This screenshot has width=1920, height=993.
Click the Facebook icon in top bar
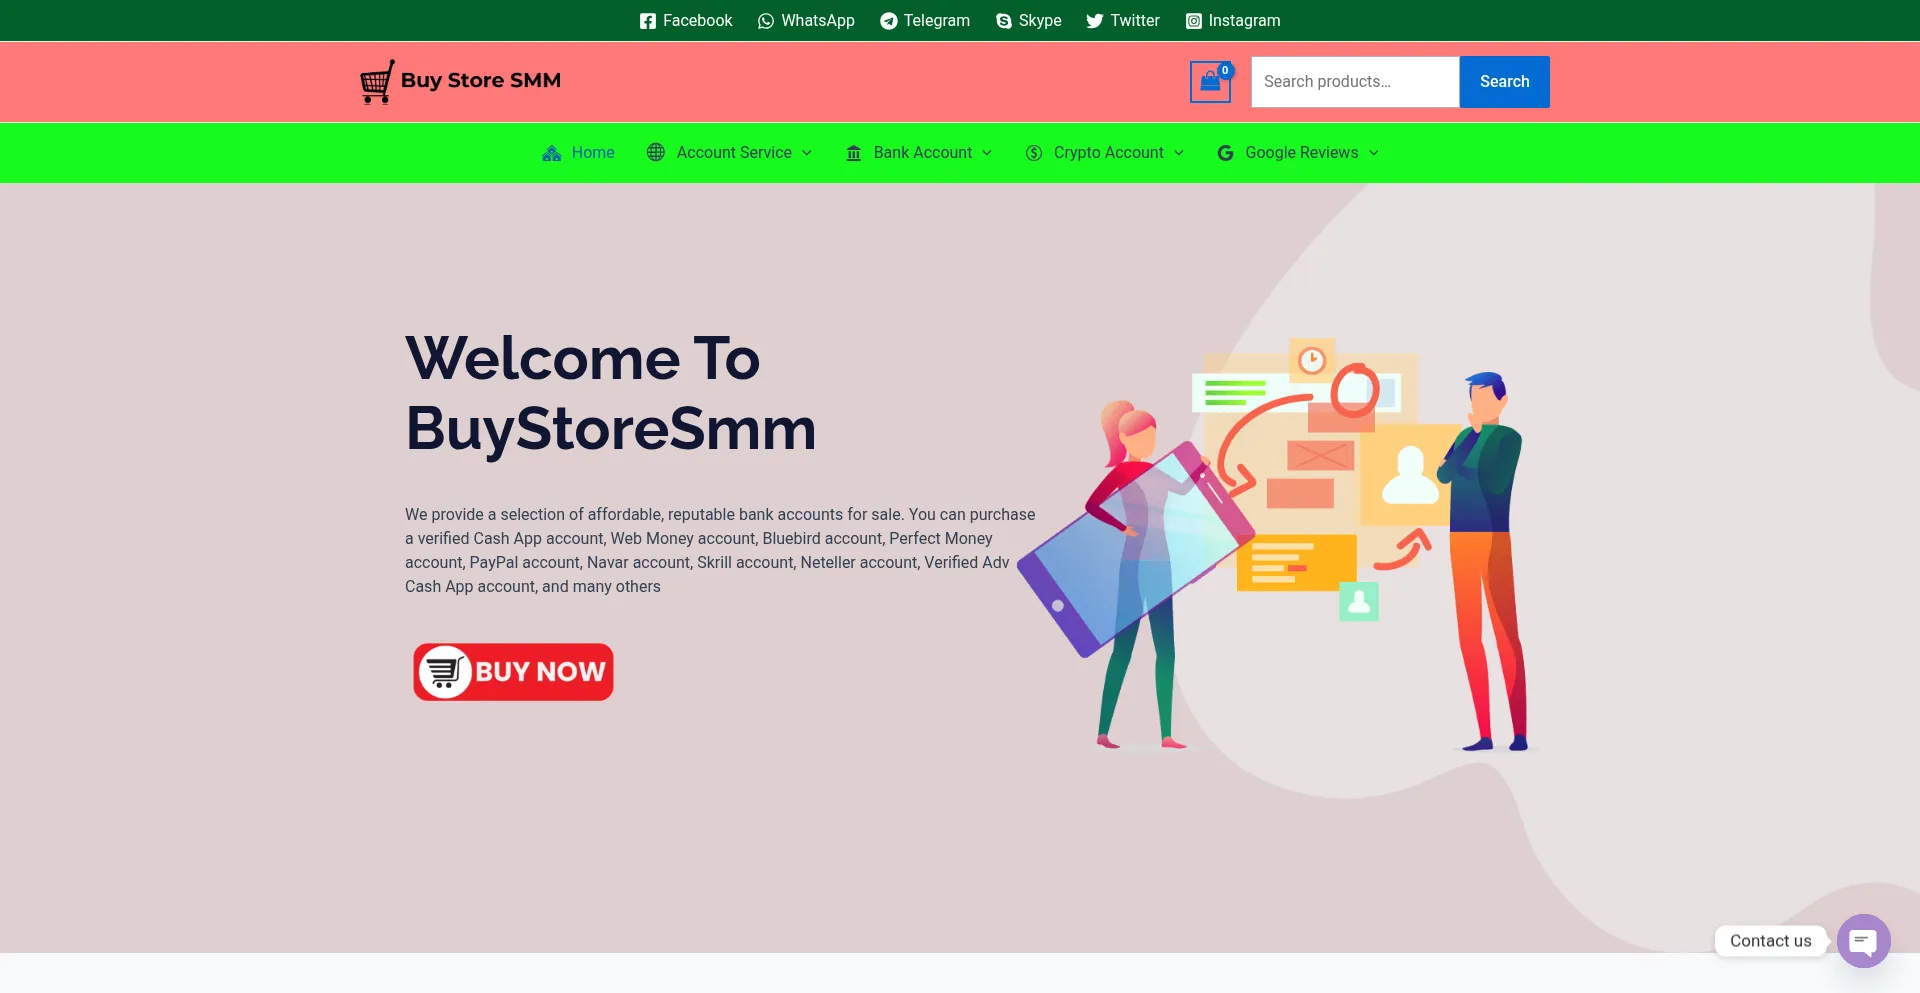(x=647, y=21)
